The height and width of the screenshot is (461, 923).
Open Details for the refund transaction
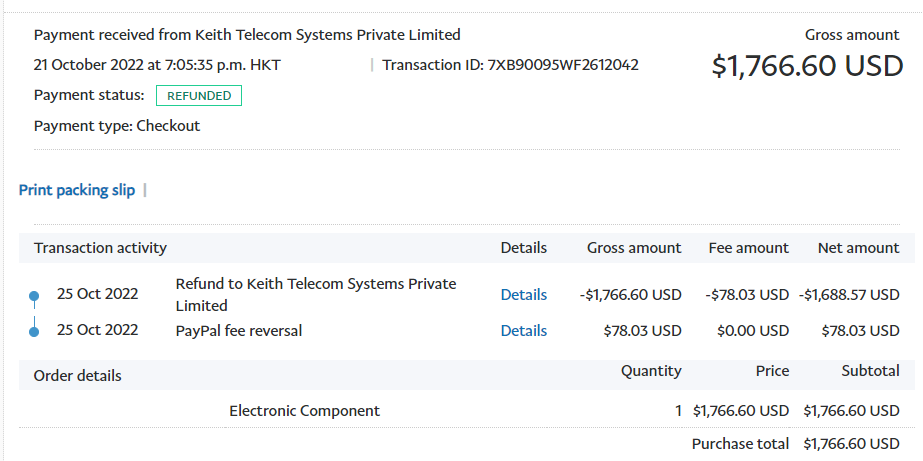click(524, 295)
